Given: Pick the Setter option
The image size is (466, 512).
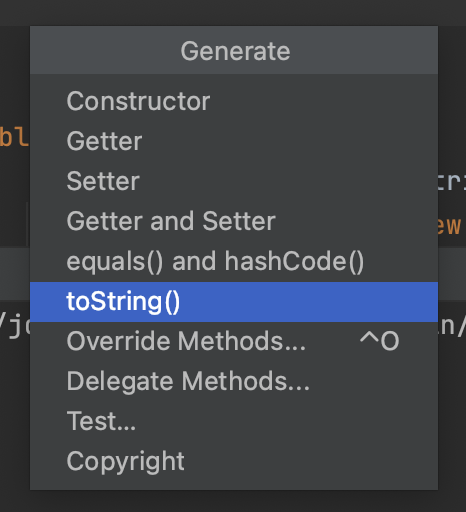Looking at the screenshot, I should (x=234, y=181).
